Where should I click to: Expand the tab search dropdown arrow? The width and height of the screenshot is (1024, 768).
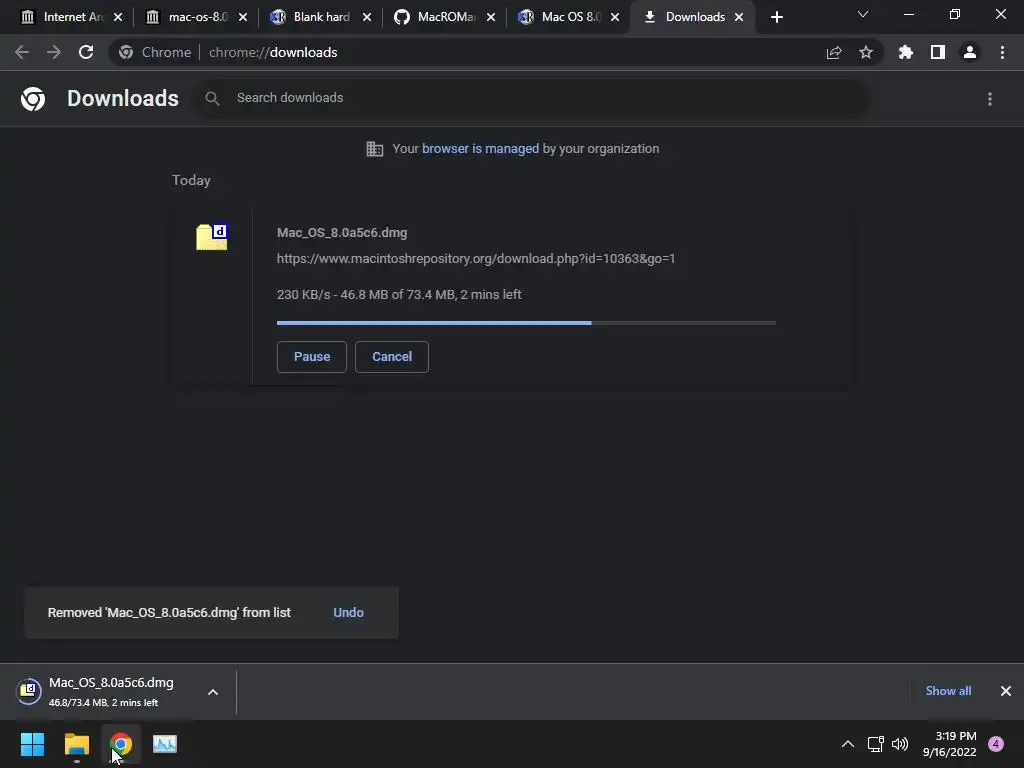click(863, 14)
